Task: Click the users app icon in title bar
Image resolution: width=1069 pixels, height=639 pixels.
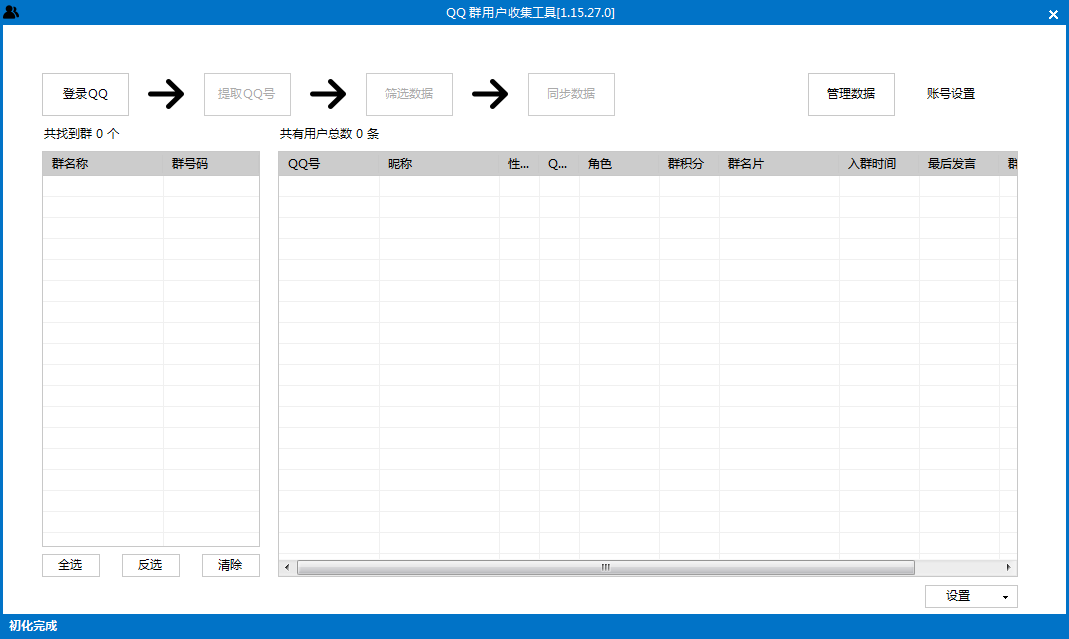Action: [11, 12]
